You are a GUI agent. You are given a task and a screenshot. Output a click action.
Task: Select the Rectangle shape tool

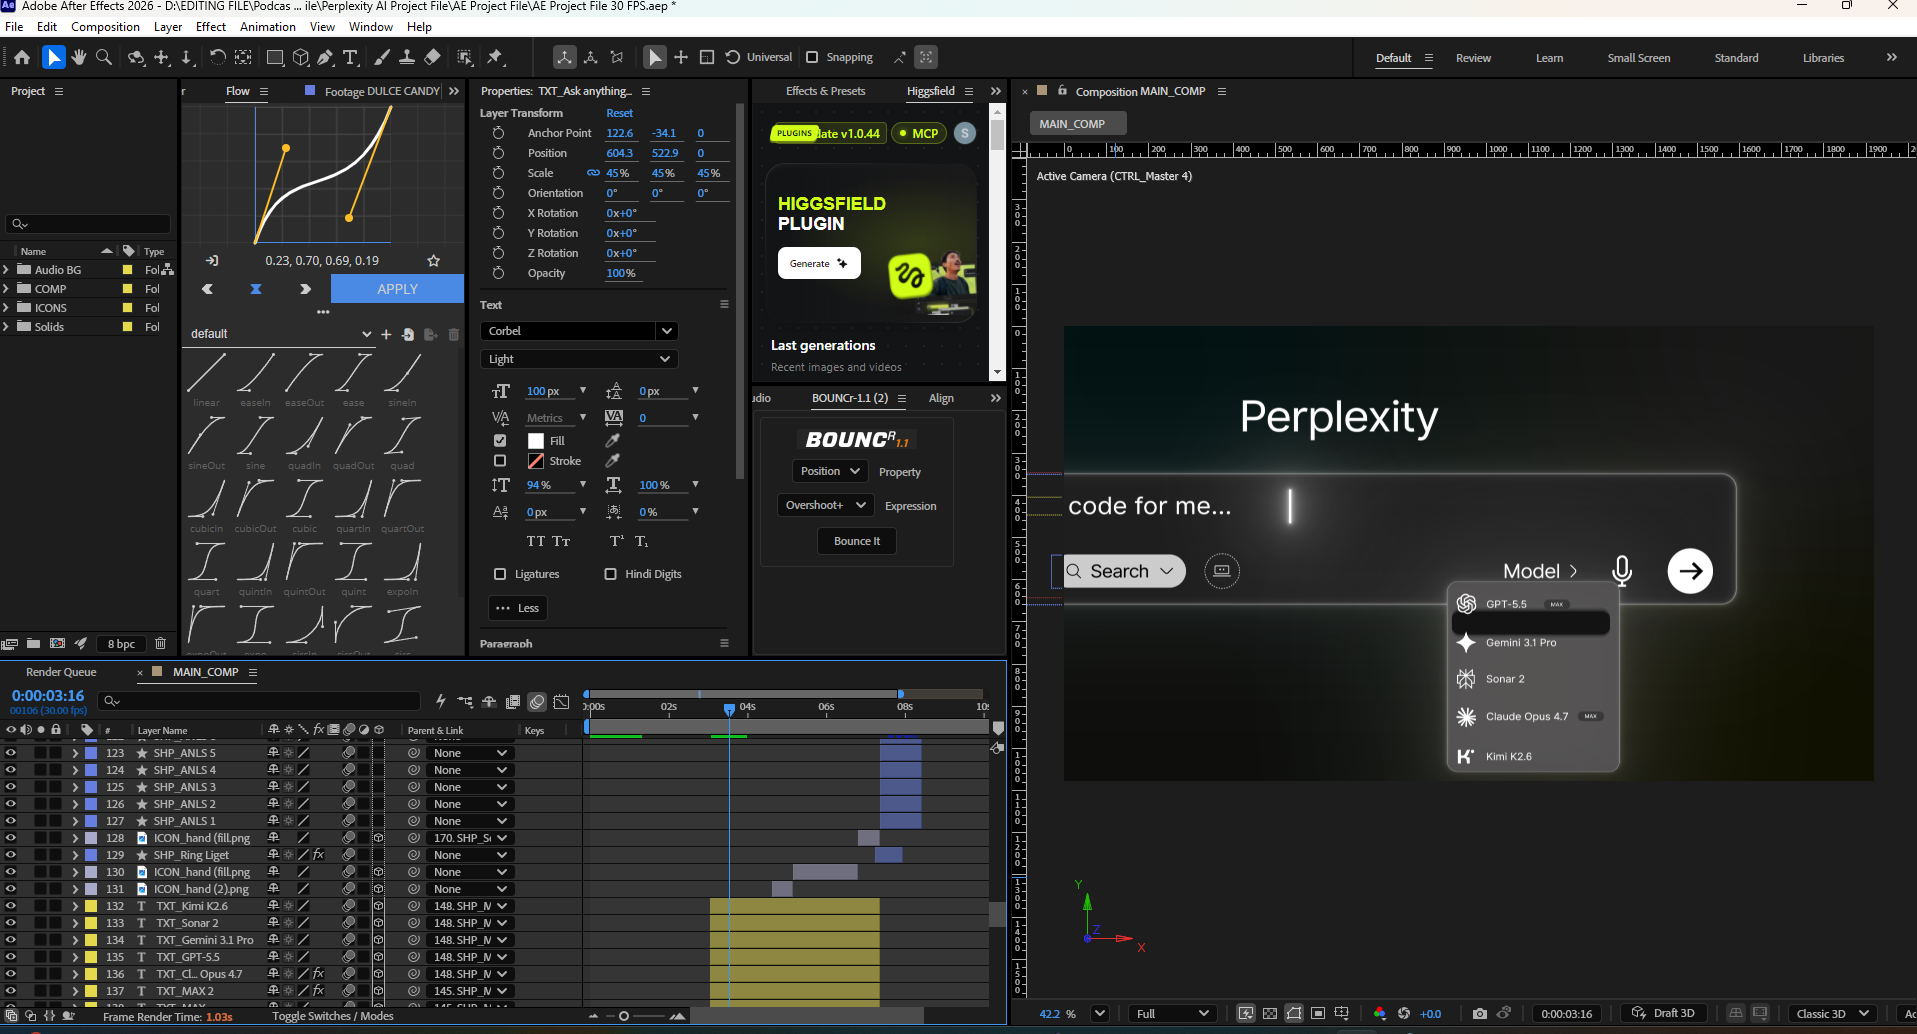[275, 57]
